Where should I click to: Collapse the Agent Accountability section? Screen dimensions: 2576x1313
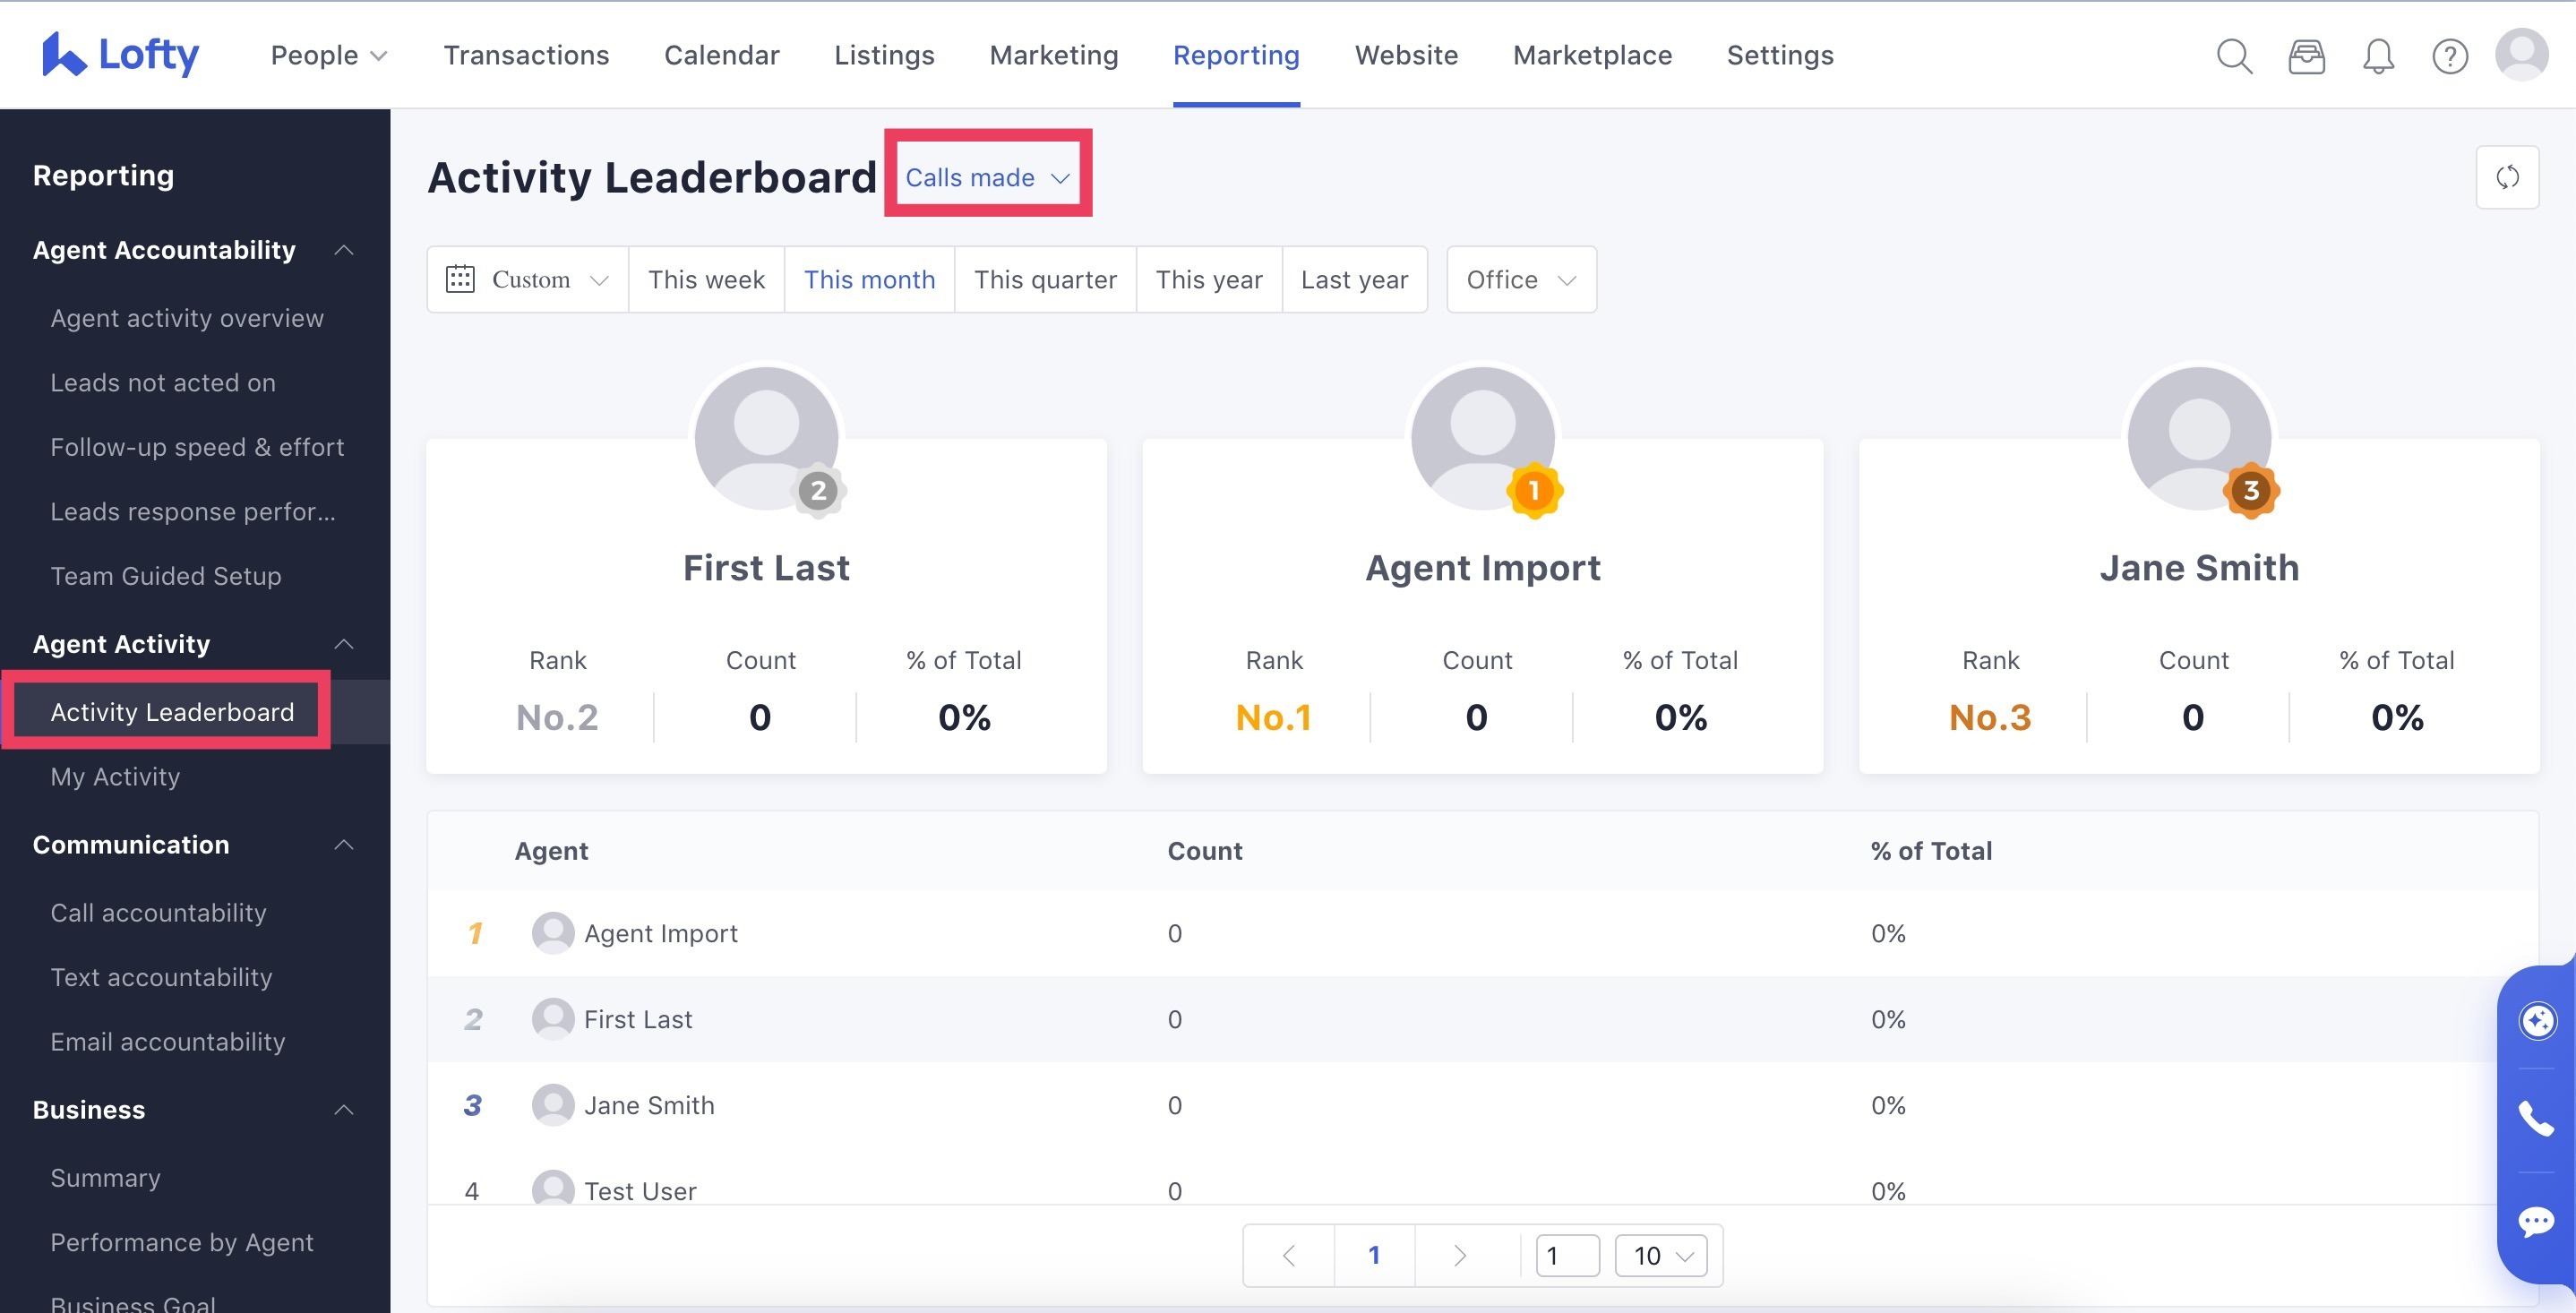344,250
